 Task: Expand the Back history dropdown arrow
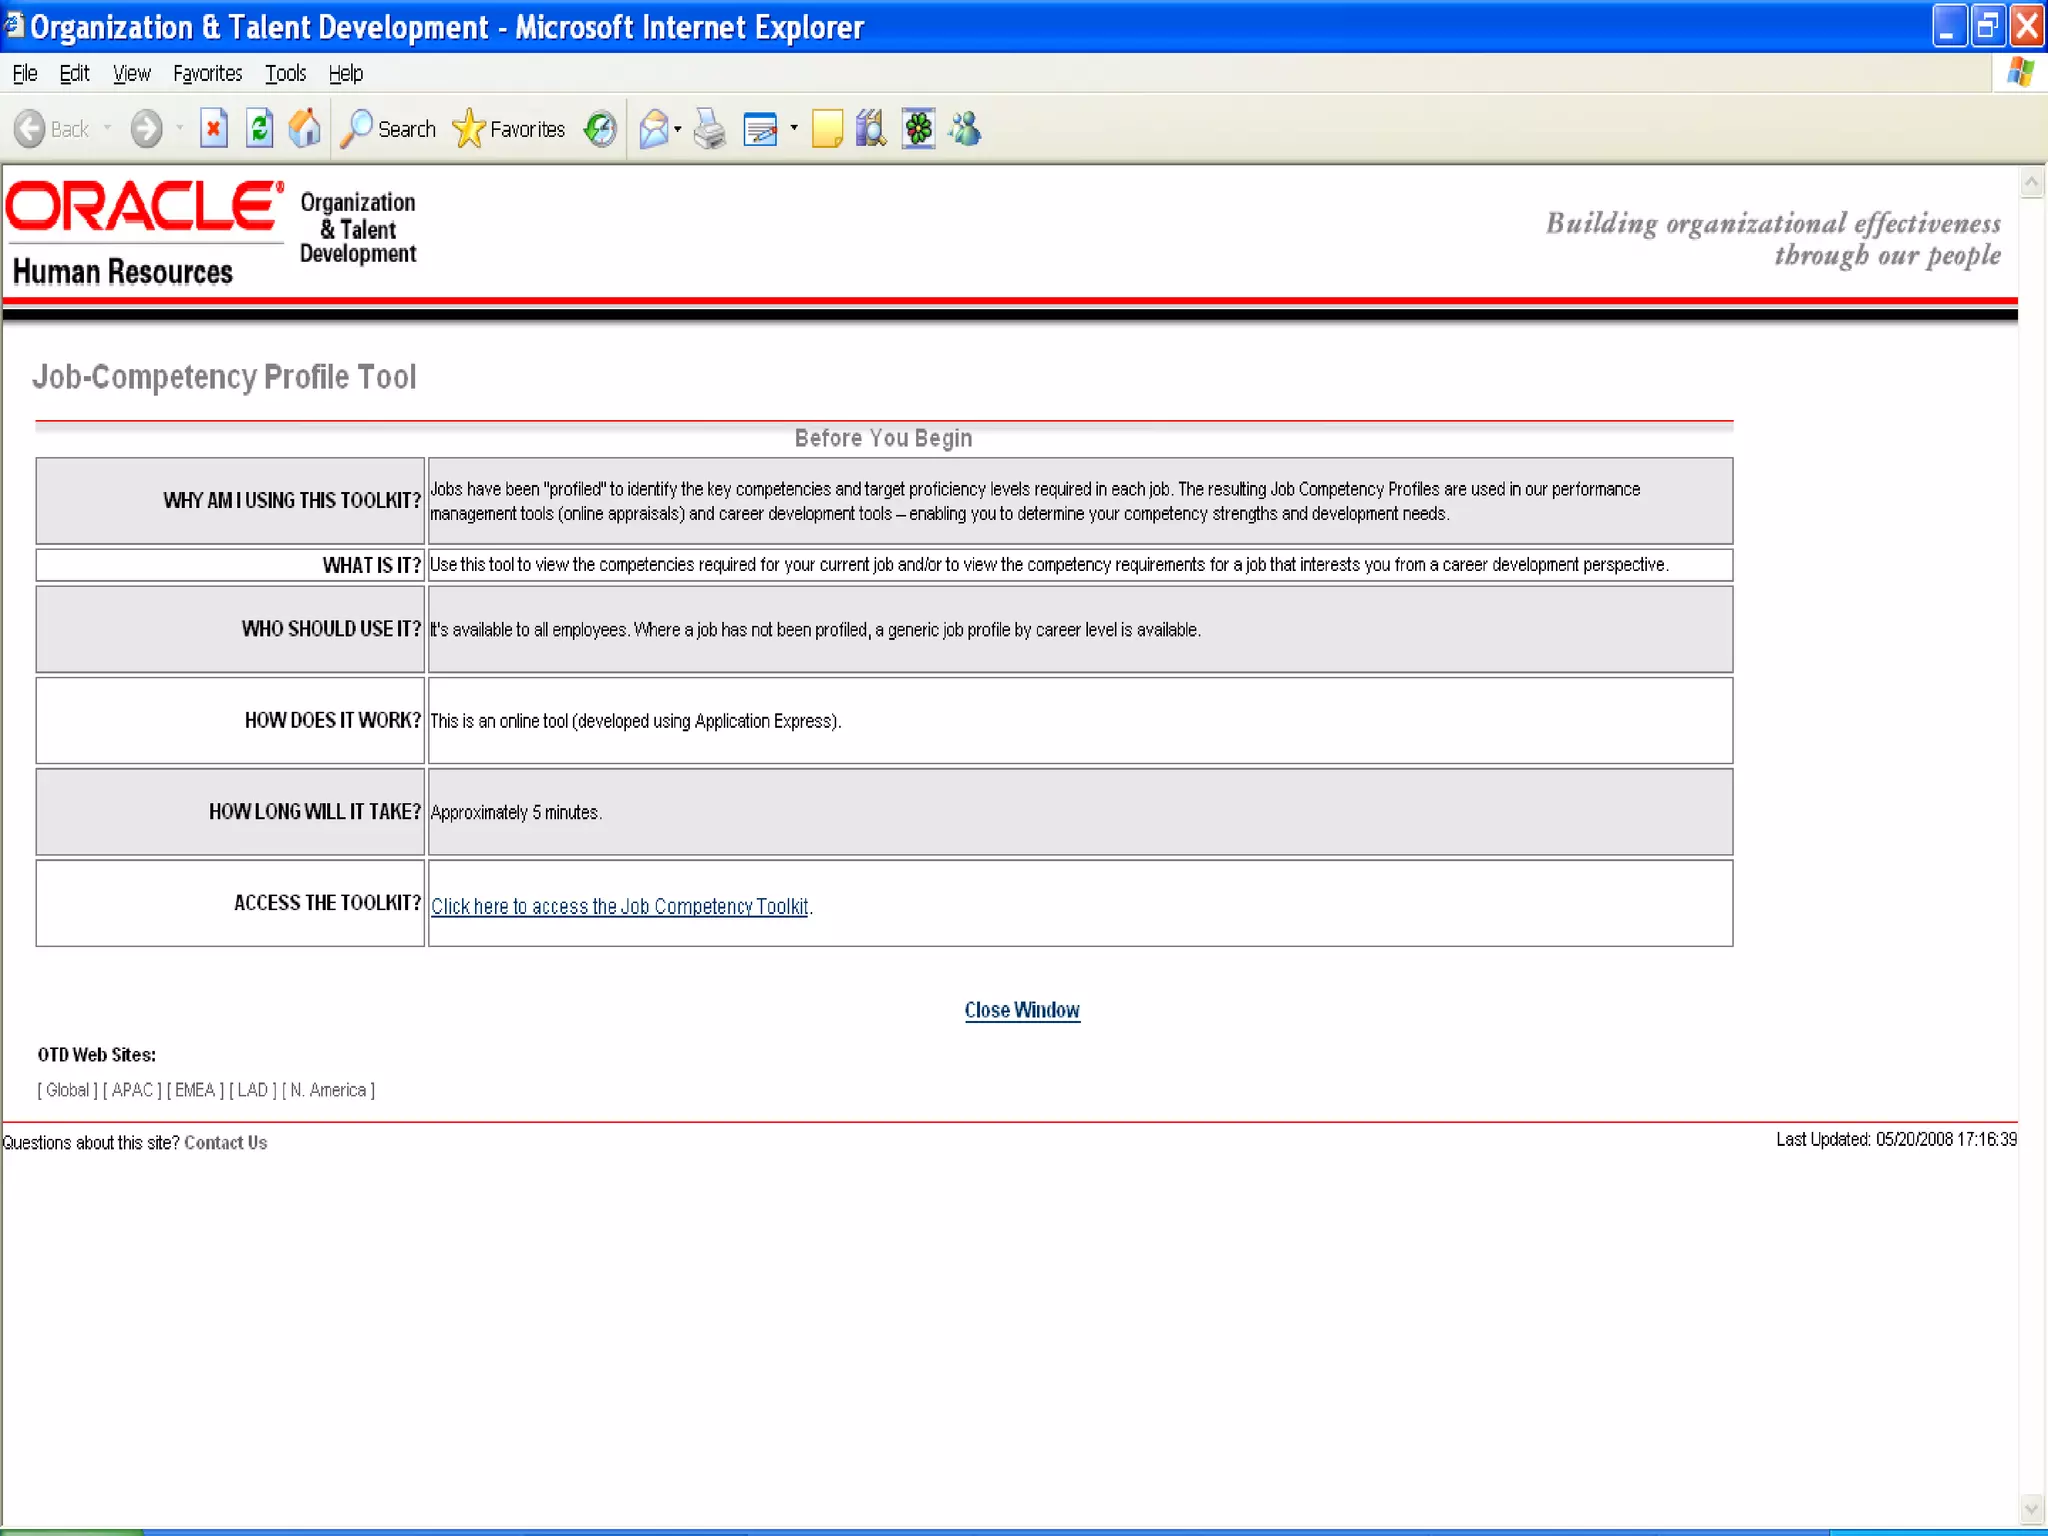click(107, 128)
